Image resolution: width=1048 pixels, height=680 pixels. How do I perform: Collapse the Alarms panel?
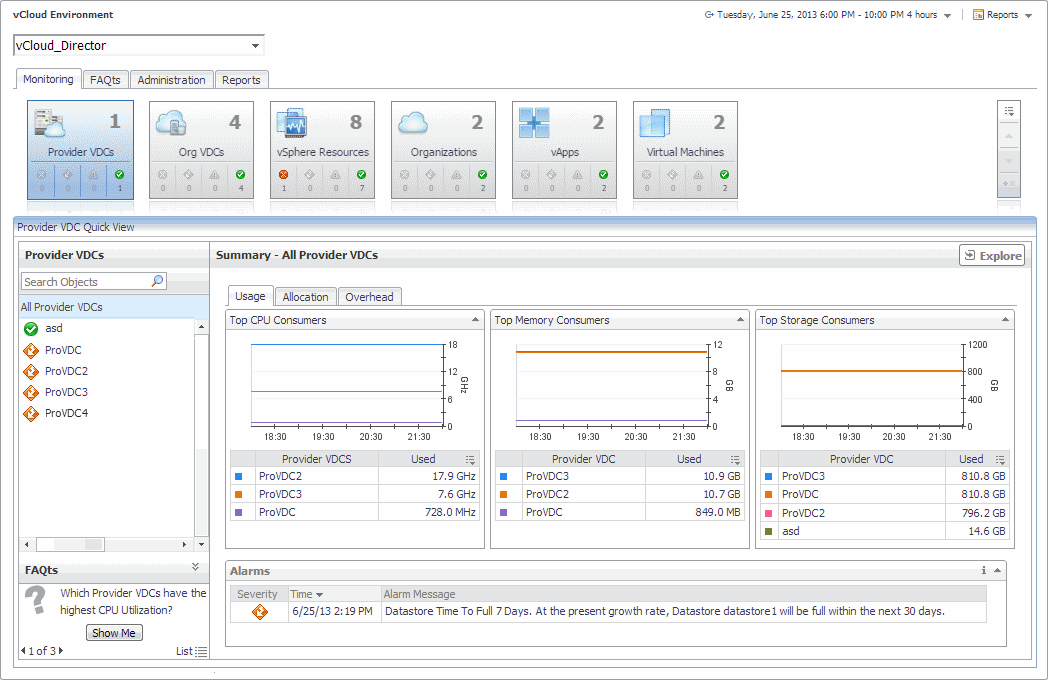[x=998, y=570]
